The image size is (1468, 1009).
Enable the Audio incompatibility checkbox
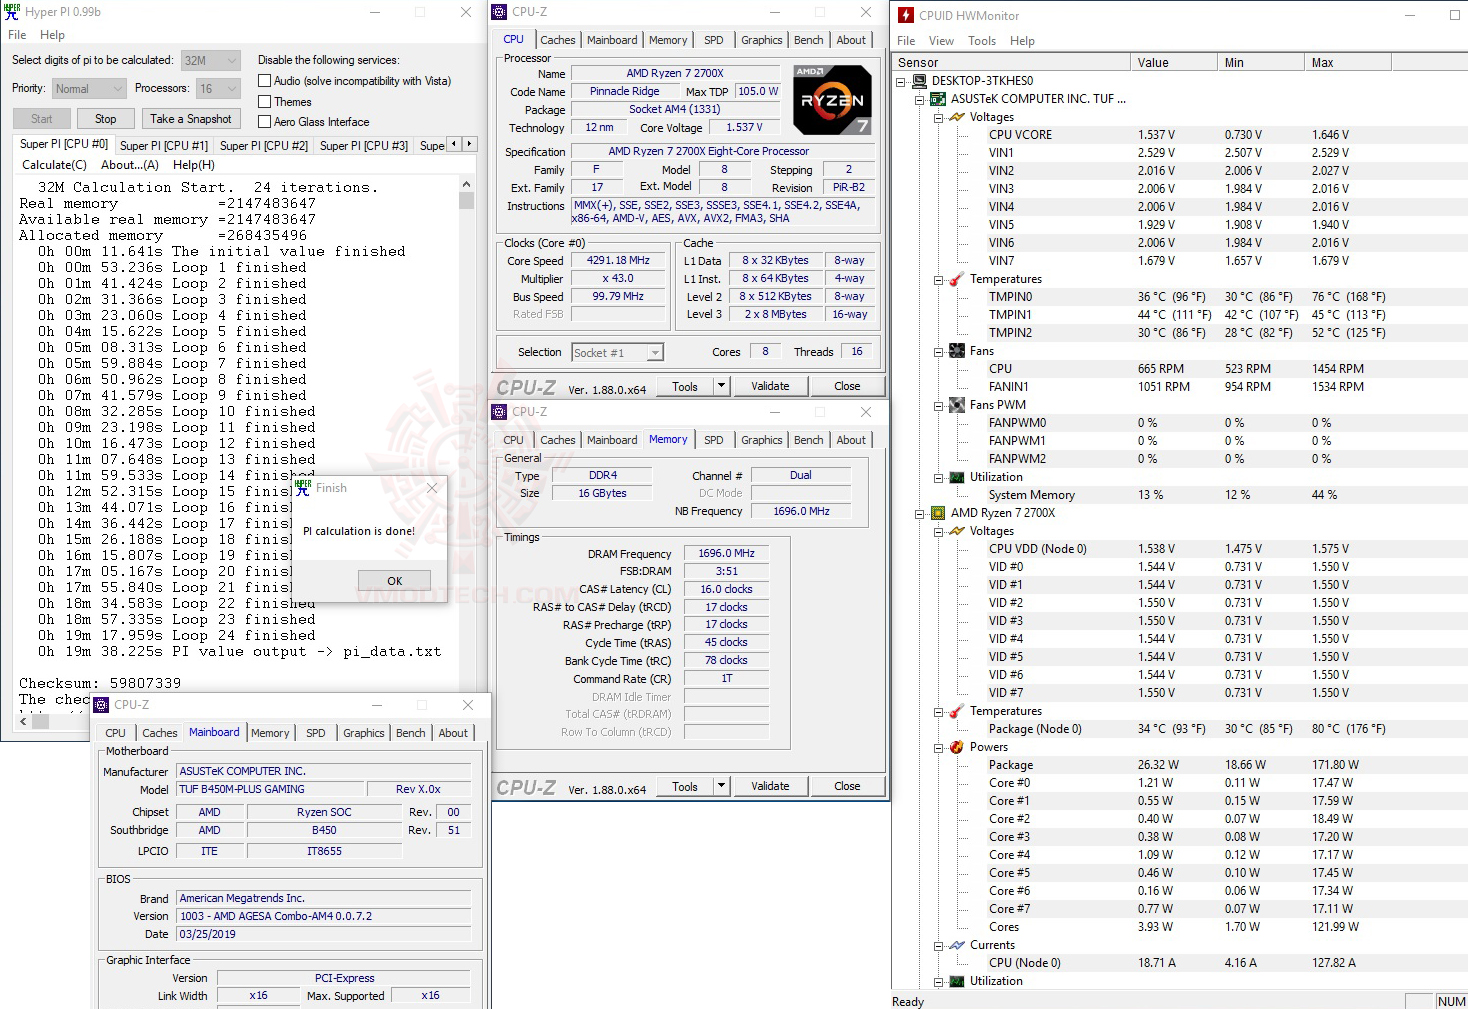[265, 81]
